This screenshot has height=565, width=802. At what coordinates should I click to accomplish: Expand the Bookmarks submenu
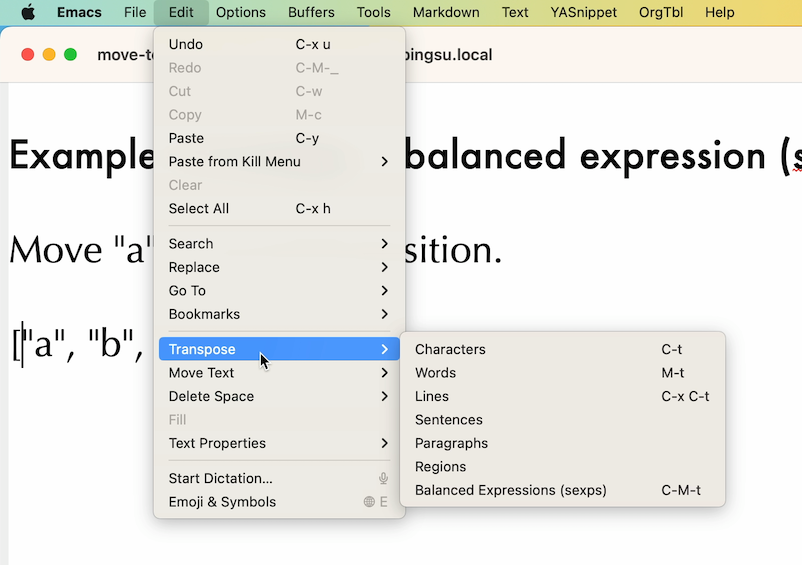[279, 314]
